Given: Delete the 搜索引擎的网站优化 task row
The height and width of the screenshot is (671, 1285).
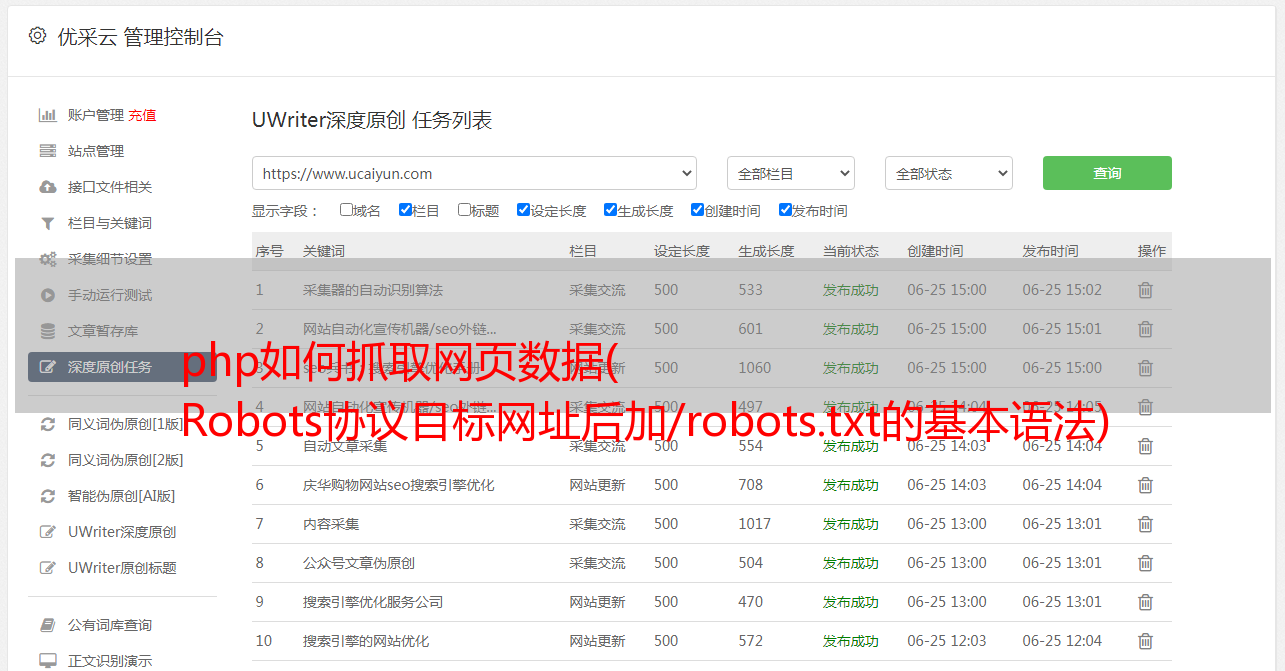Looking at the screenshot, I should (x=1145, y=641).
